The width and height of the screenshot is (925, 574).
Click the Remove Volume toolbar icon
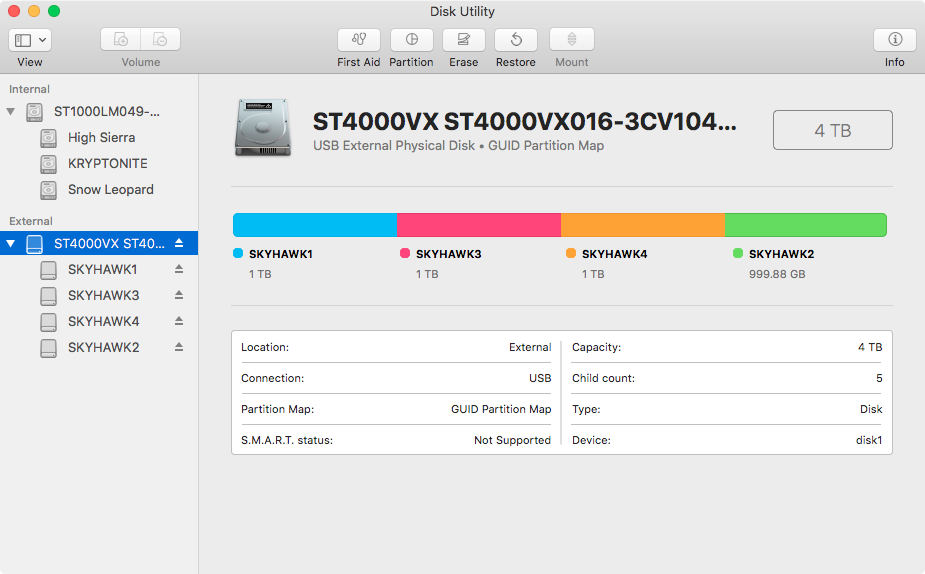pyautogui.click(x=160, y=40)
